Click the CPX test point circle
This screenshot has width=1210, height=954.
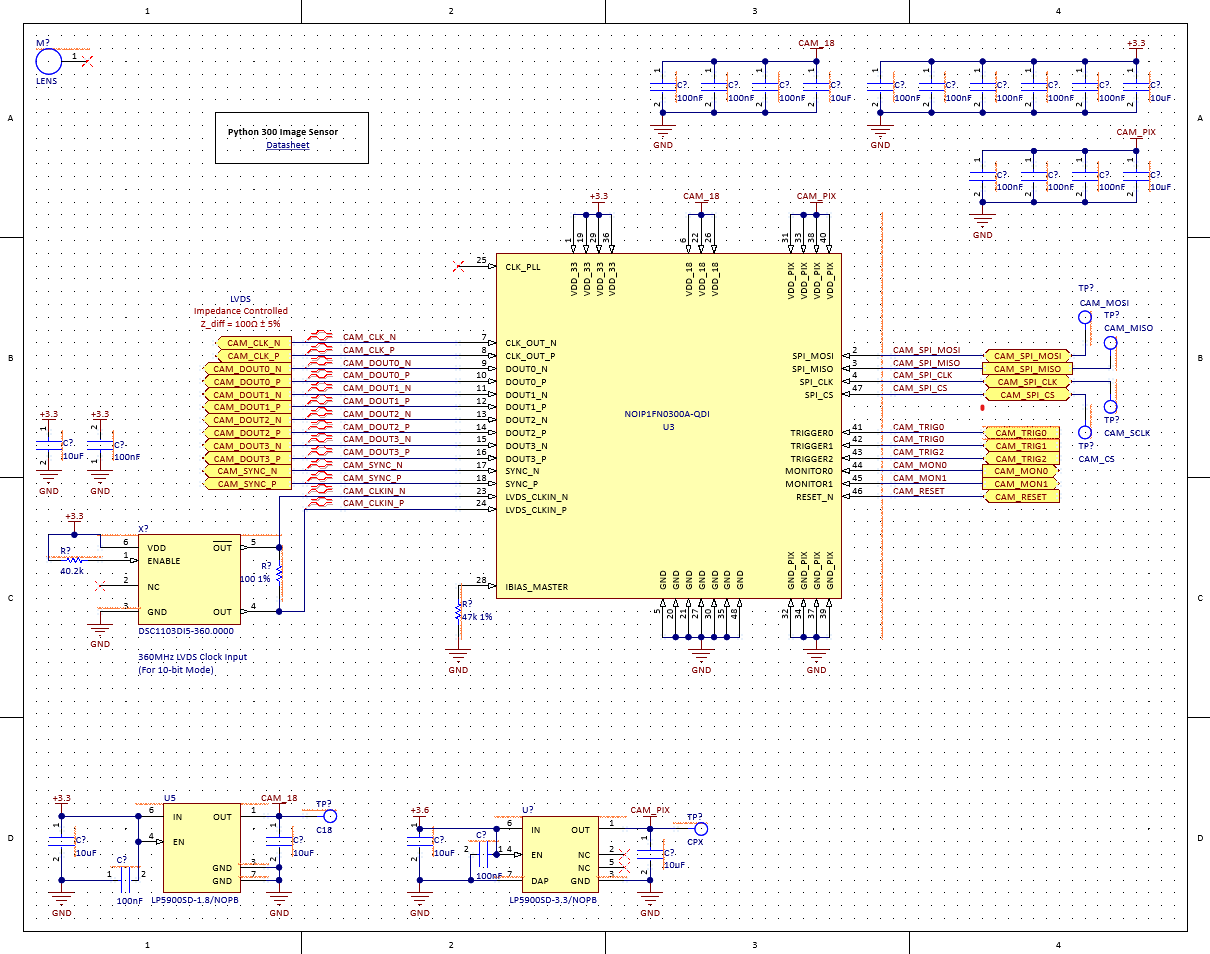click(701, 829)
